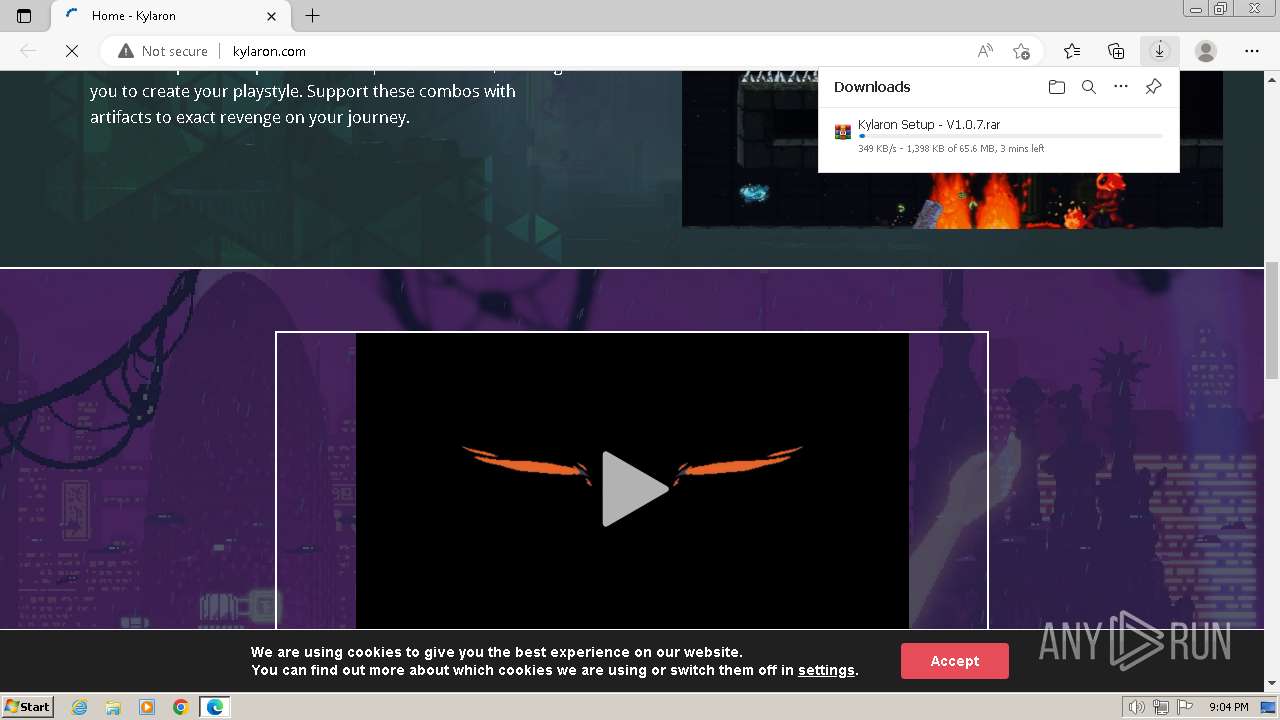Open the browser profile menu
The height and width of the screenshot is (720, 1280).
coord(1206,51)
